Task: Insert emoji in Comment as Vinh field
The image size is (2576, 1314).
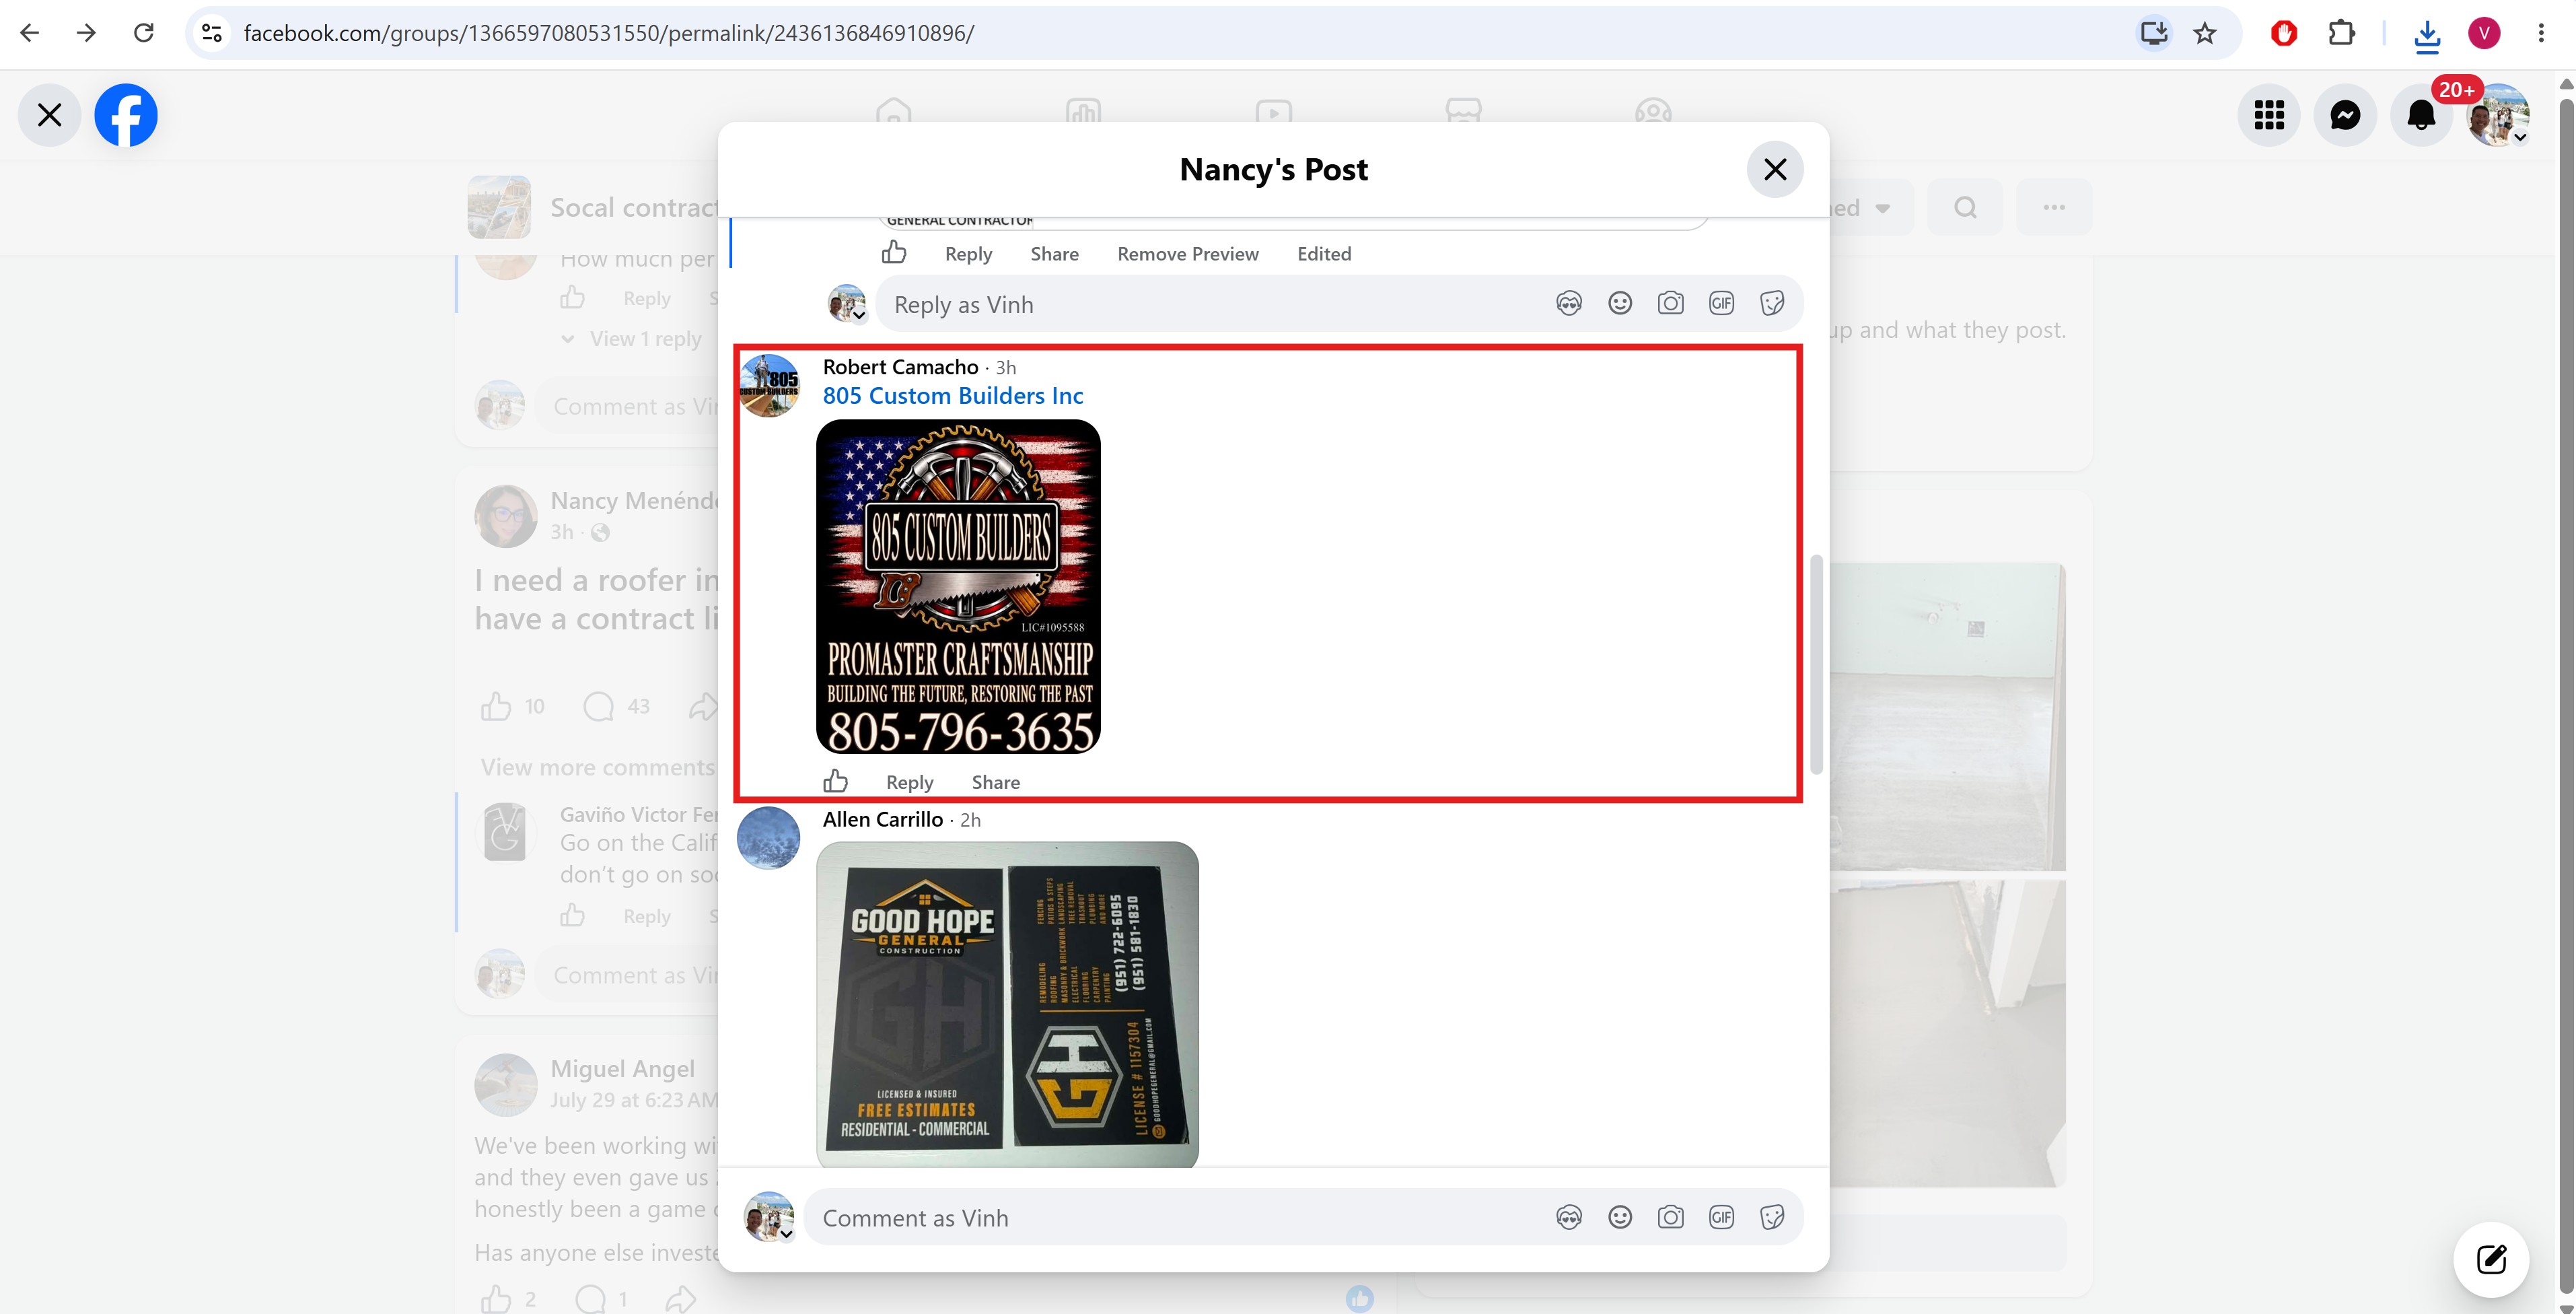Action: coord(1620,1217)
